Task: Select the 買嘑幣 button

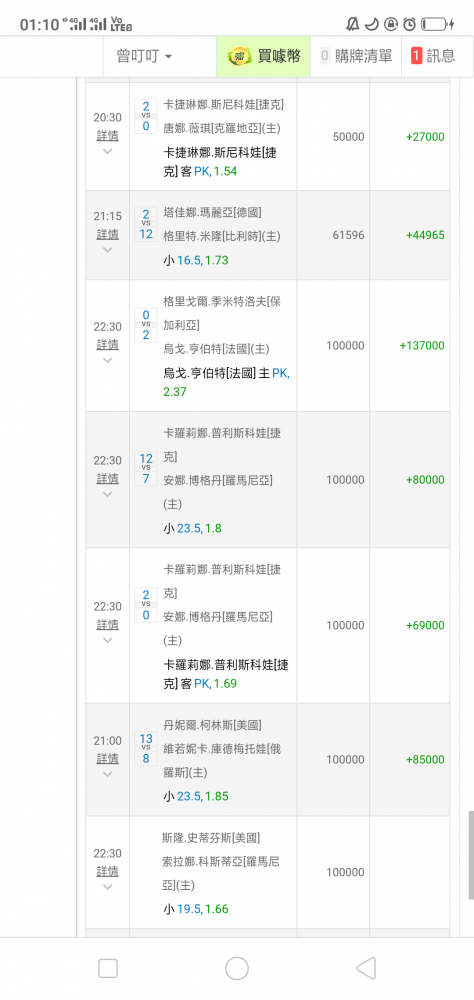Action: coord(263,56)
